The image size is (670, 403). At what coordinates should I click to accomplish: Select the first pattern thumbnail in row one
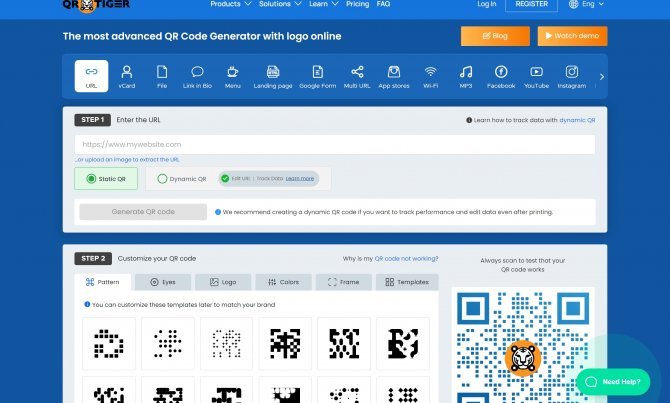pyautogui.click(x=109, y=344)
